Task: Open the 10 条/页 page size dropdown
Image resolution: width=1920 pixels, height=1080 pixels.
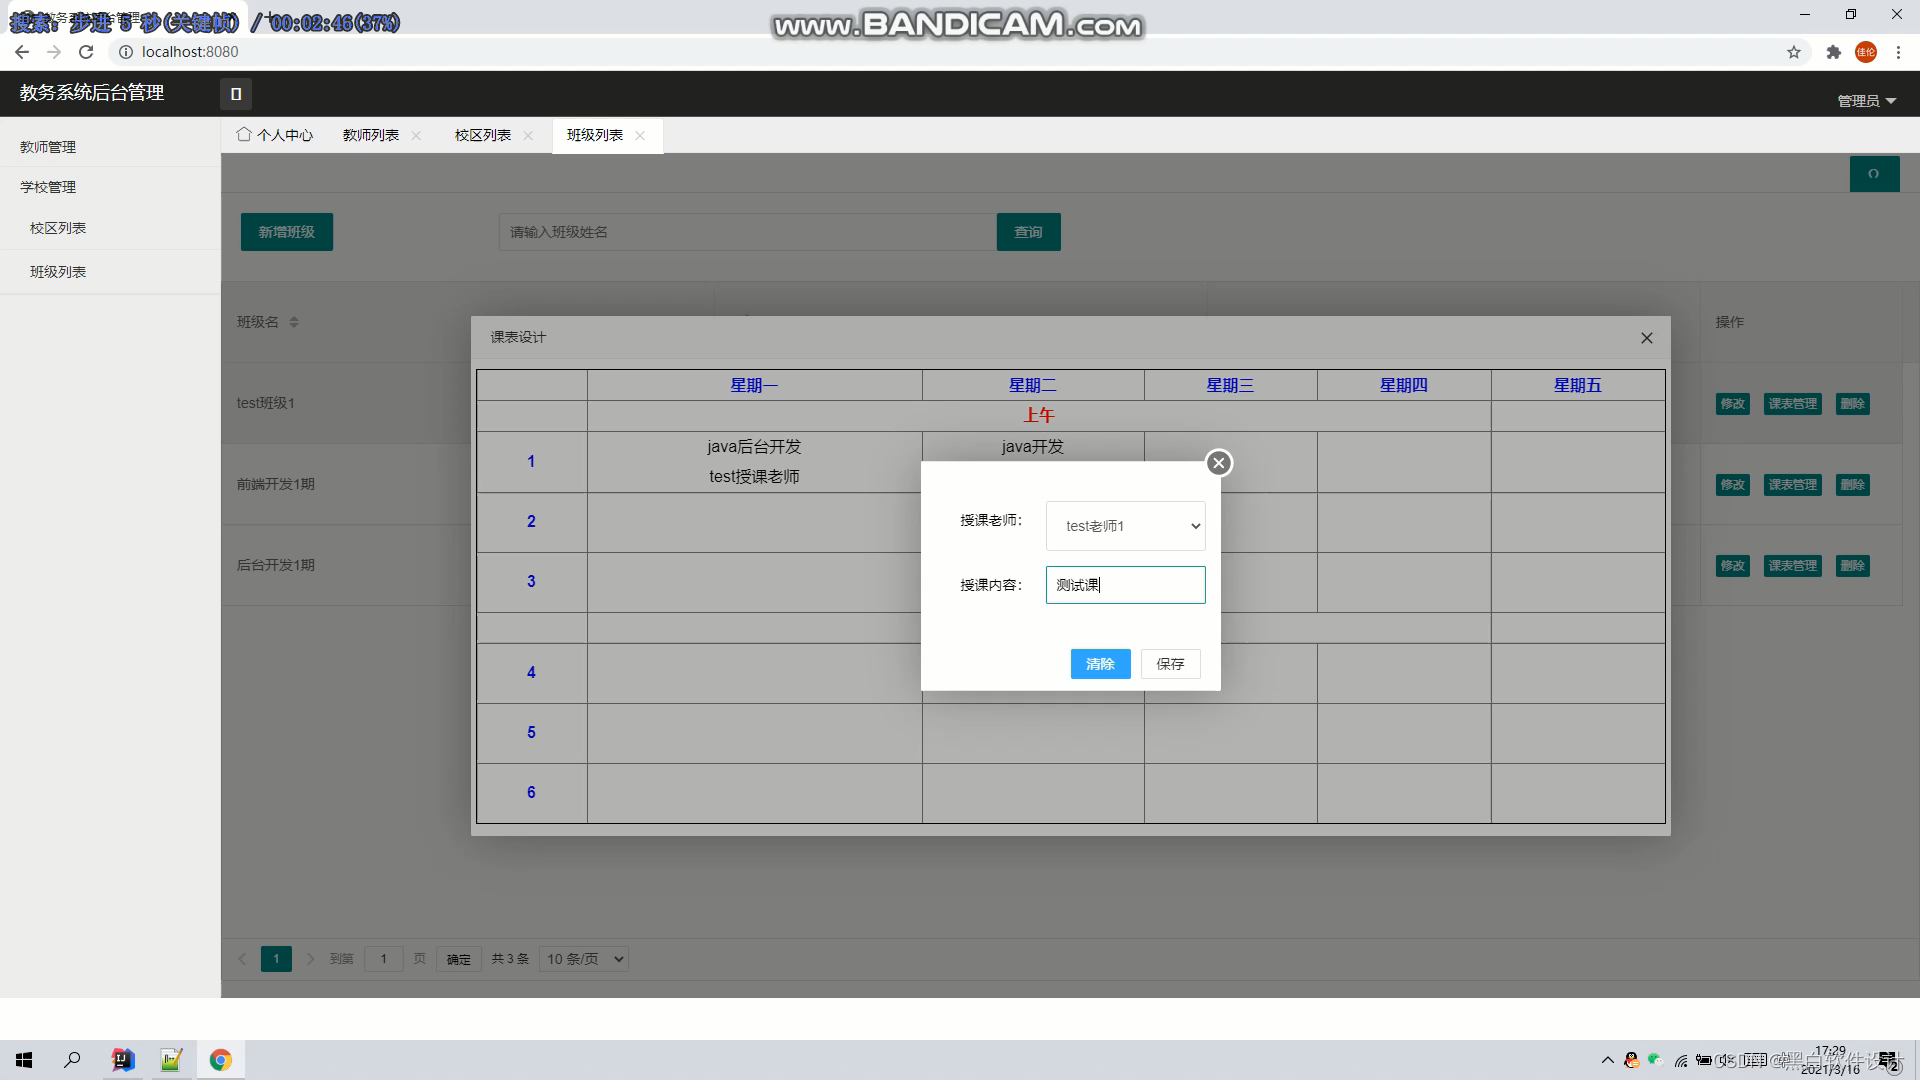Action: coord(584,959)
